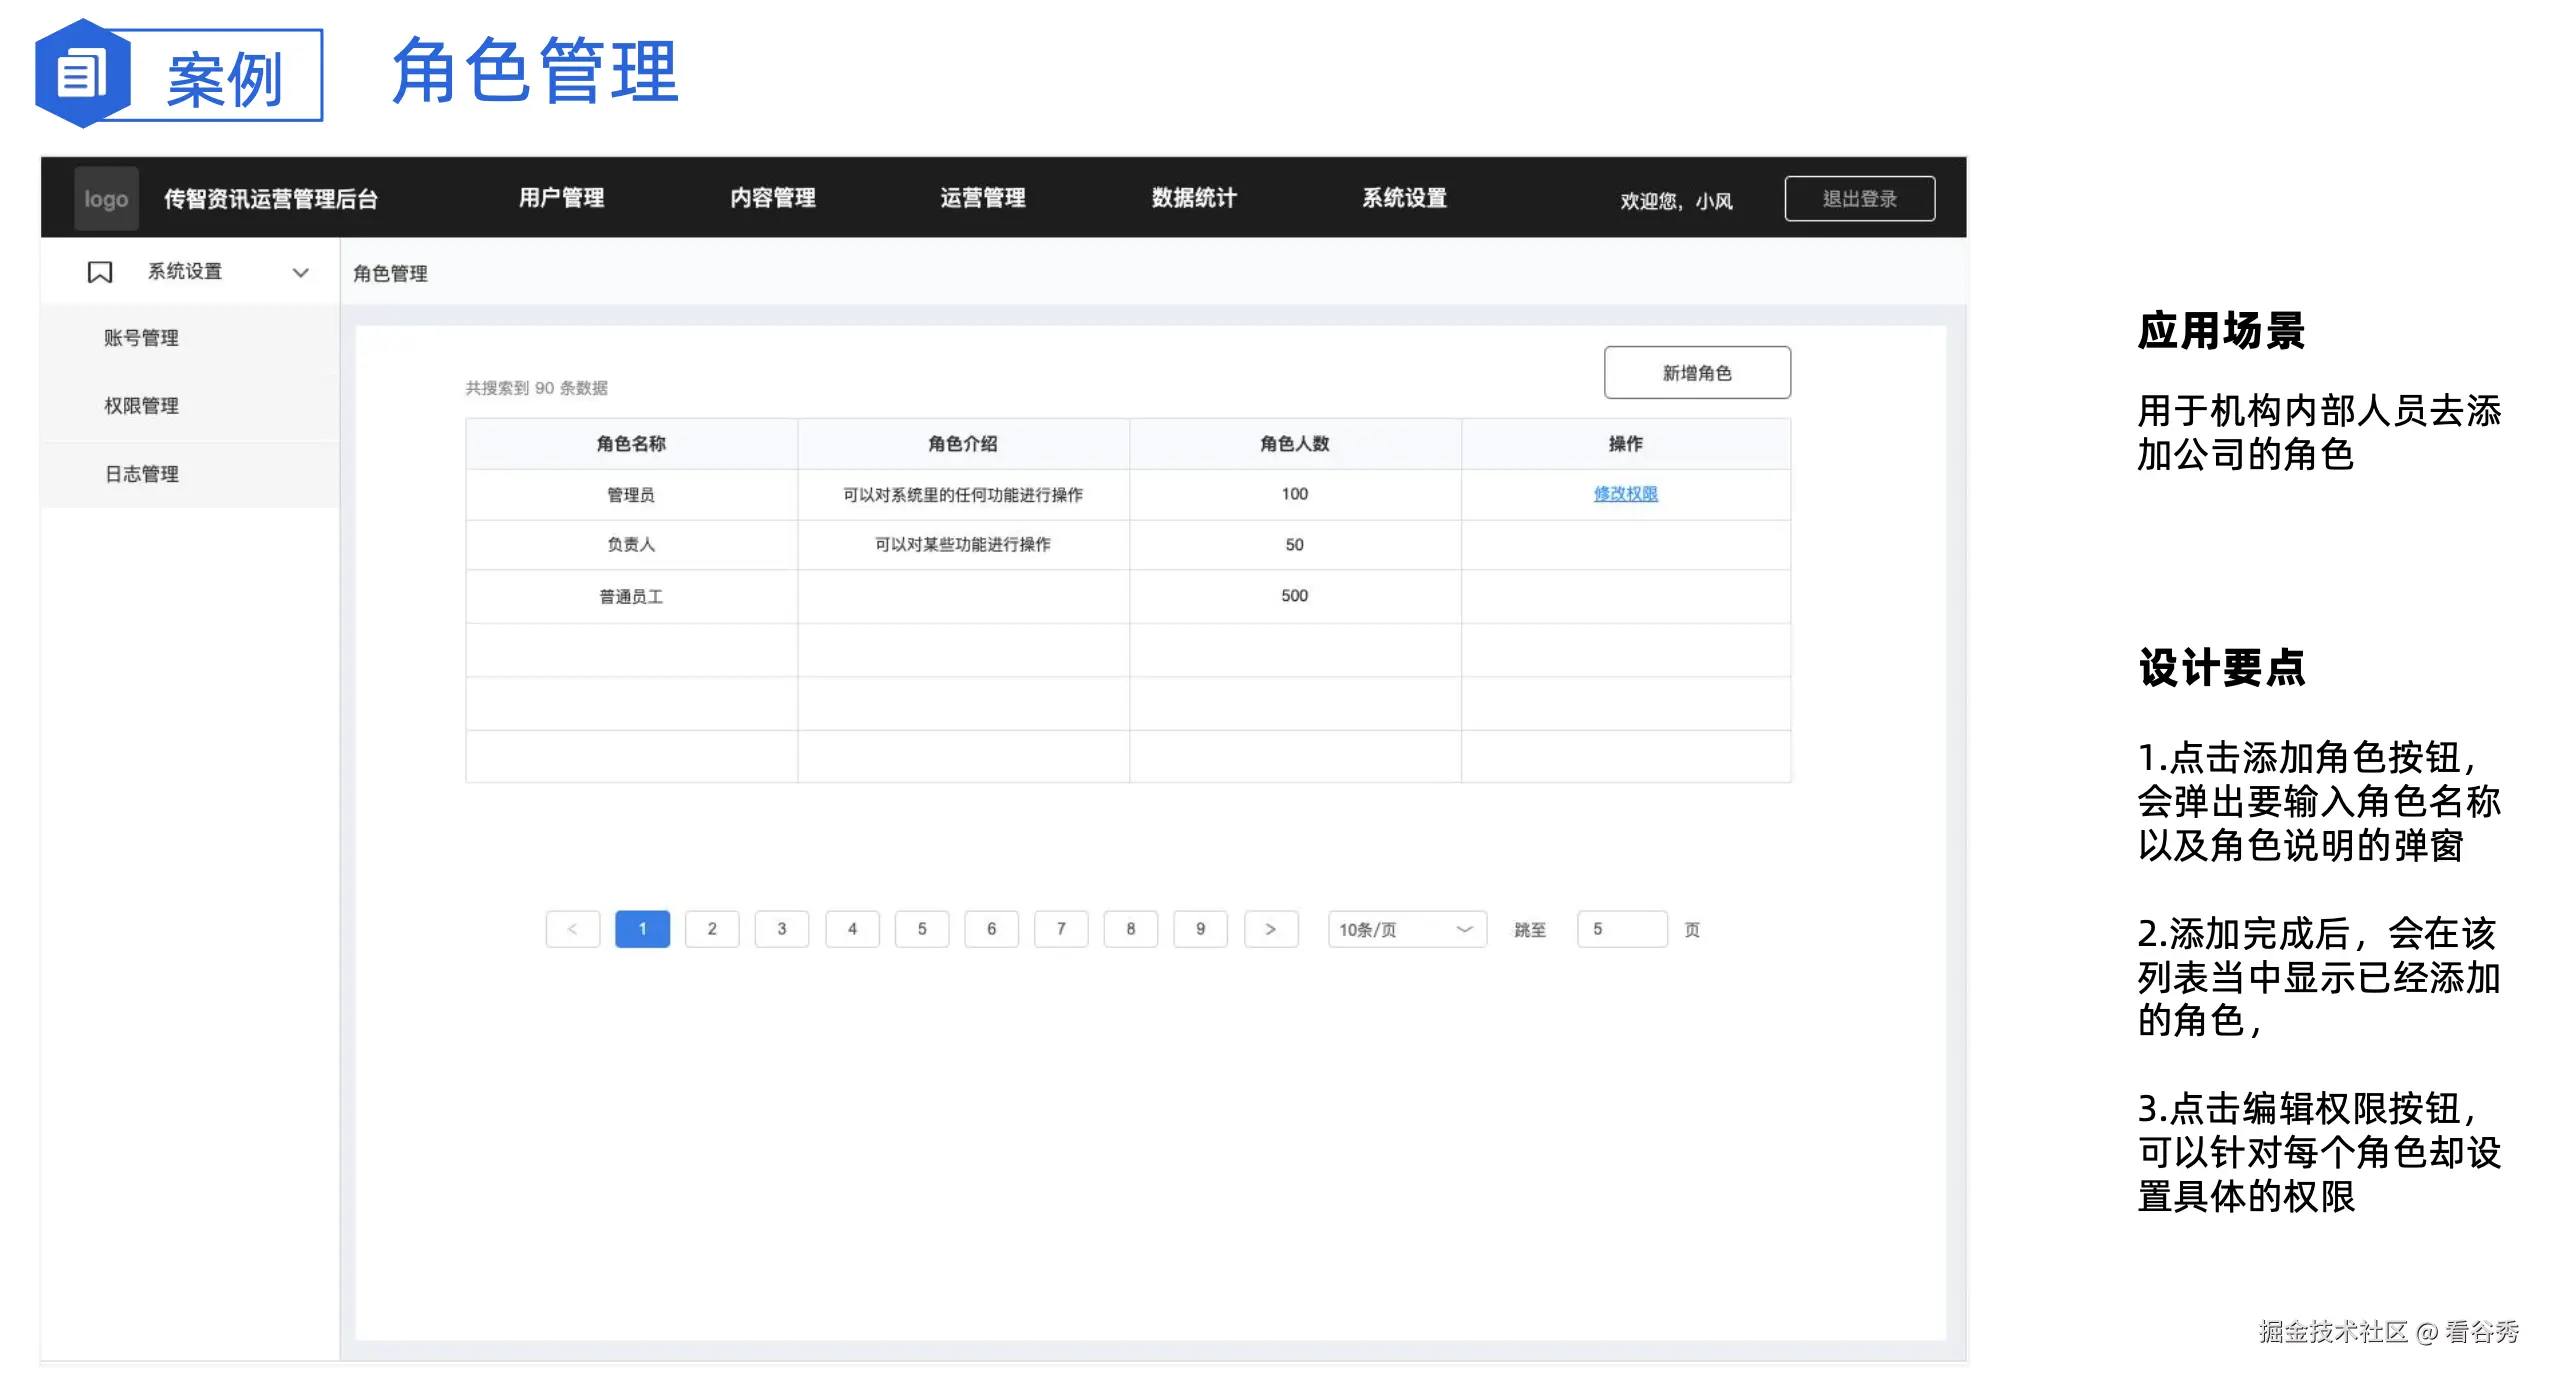
Task: Open 内容管理 in top navigation
Action: point(772,198)
